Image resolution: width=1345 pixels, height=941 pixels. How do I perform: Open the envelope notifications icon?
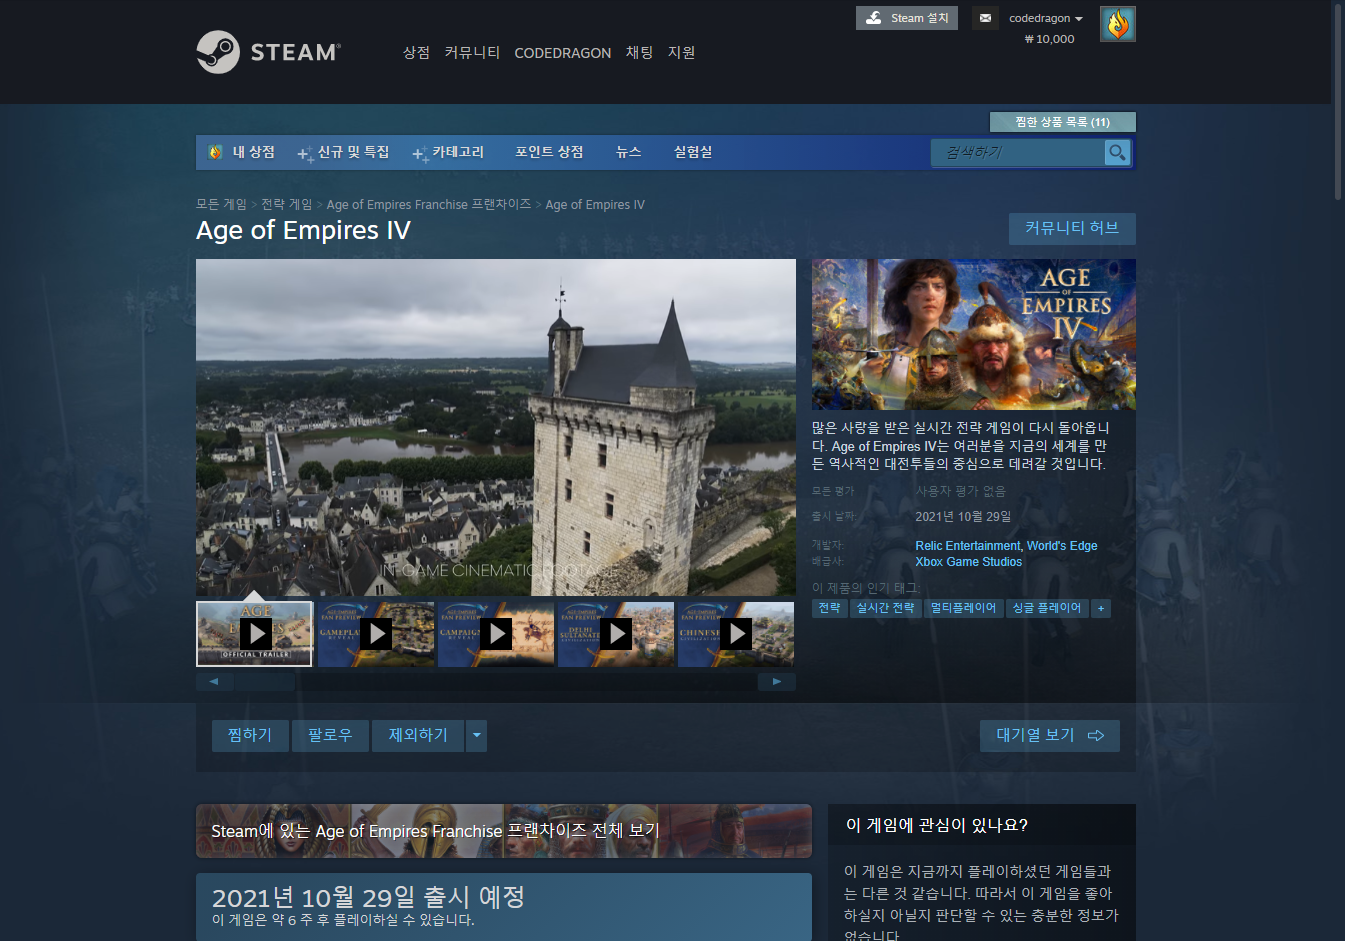(x=985, y=18)
